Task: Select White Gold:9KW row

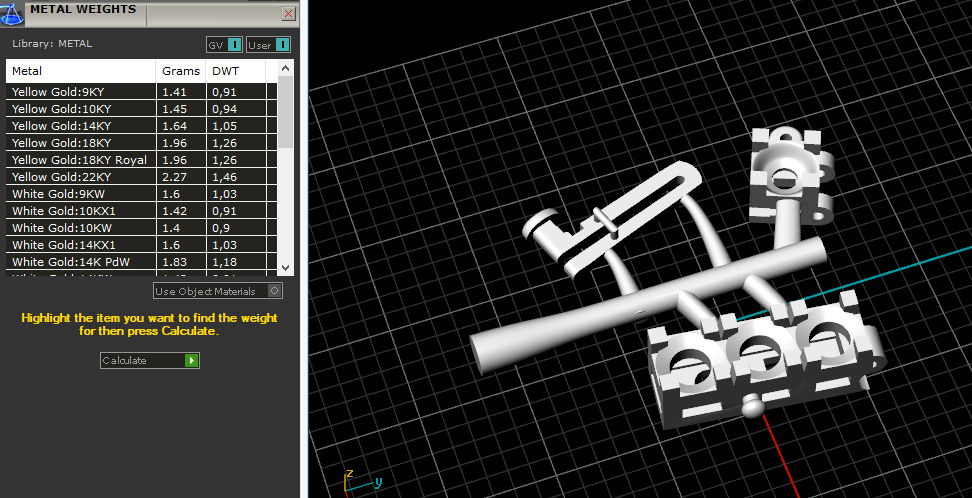Action: point(141,194)
